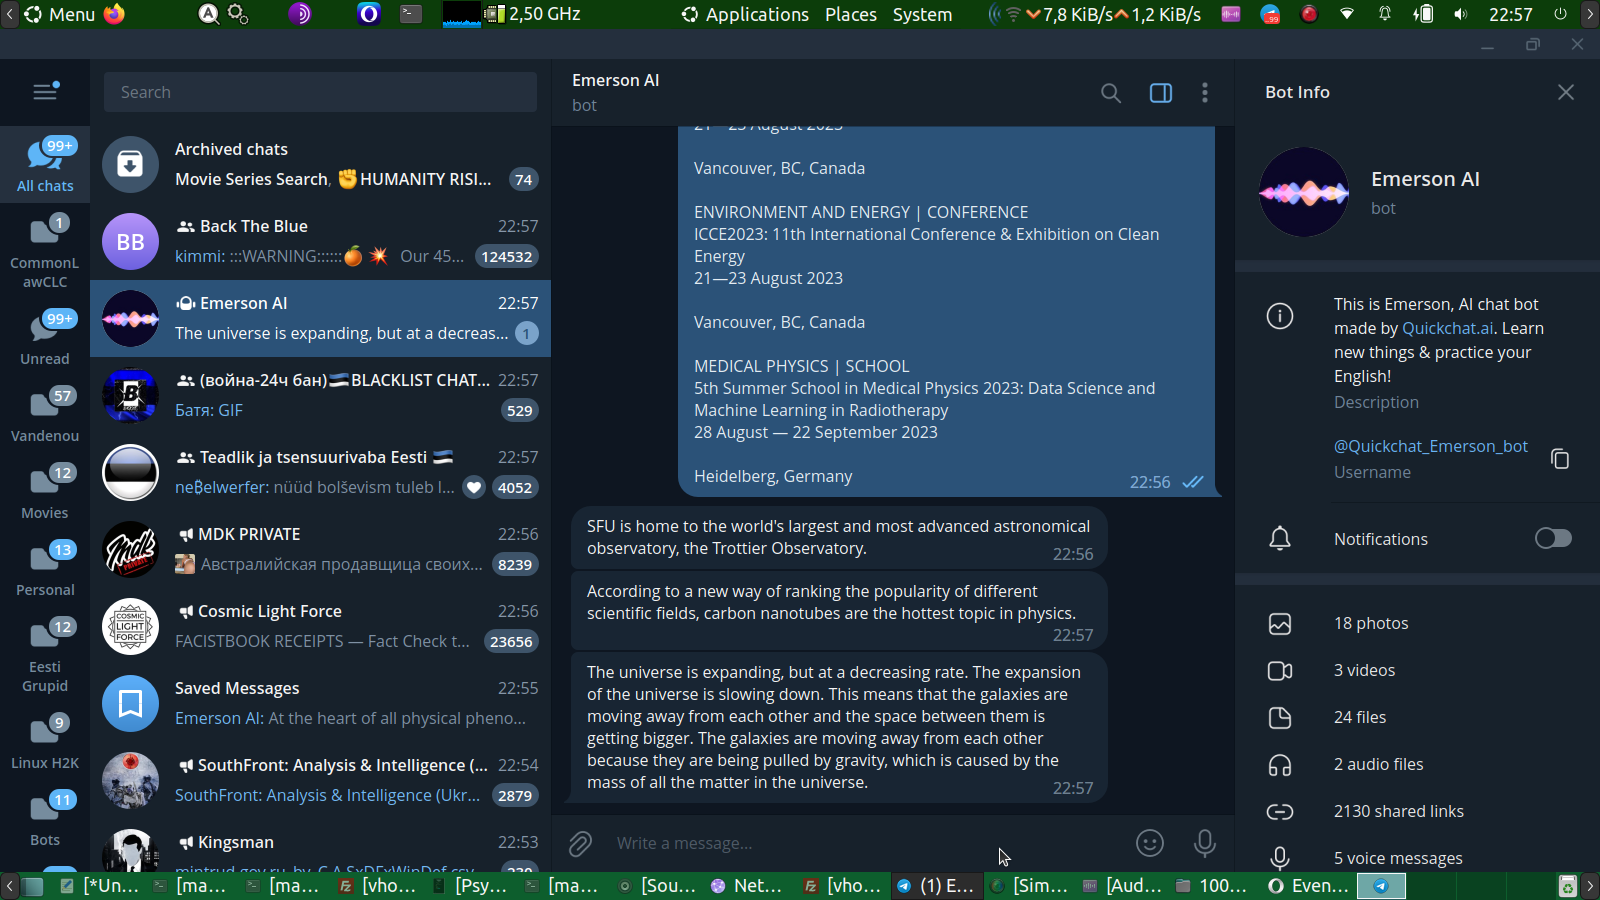Click the Kingsman channel avatar

pos(130,851)
